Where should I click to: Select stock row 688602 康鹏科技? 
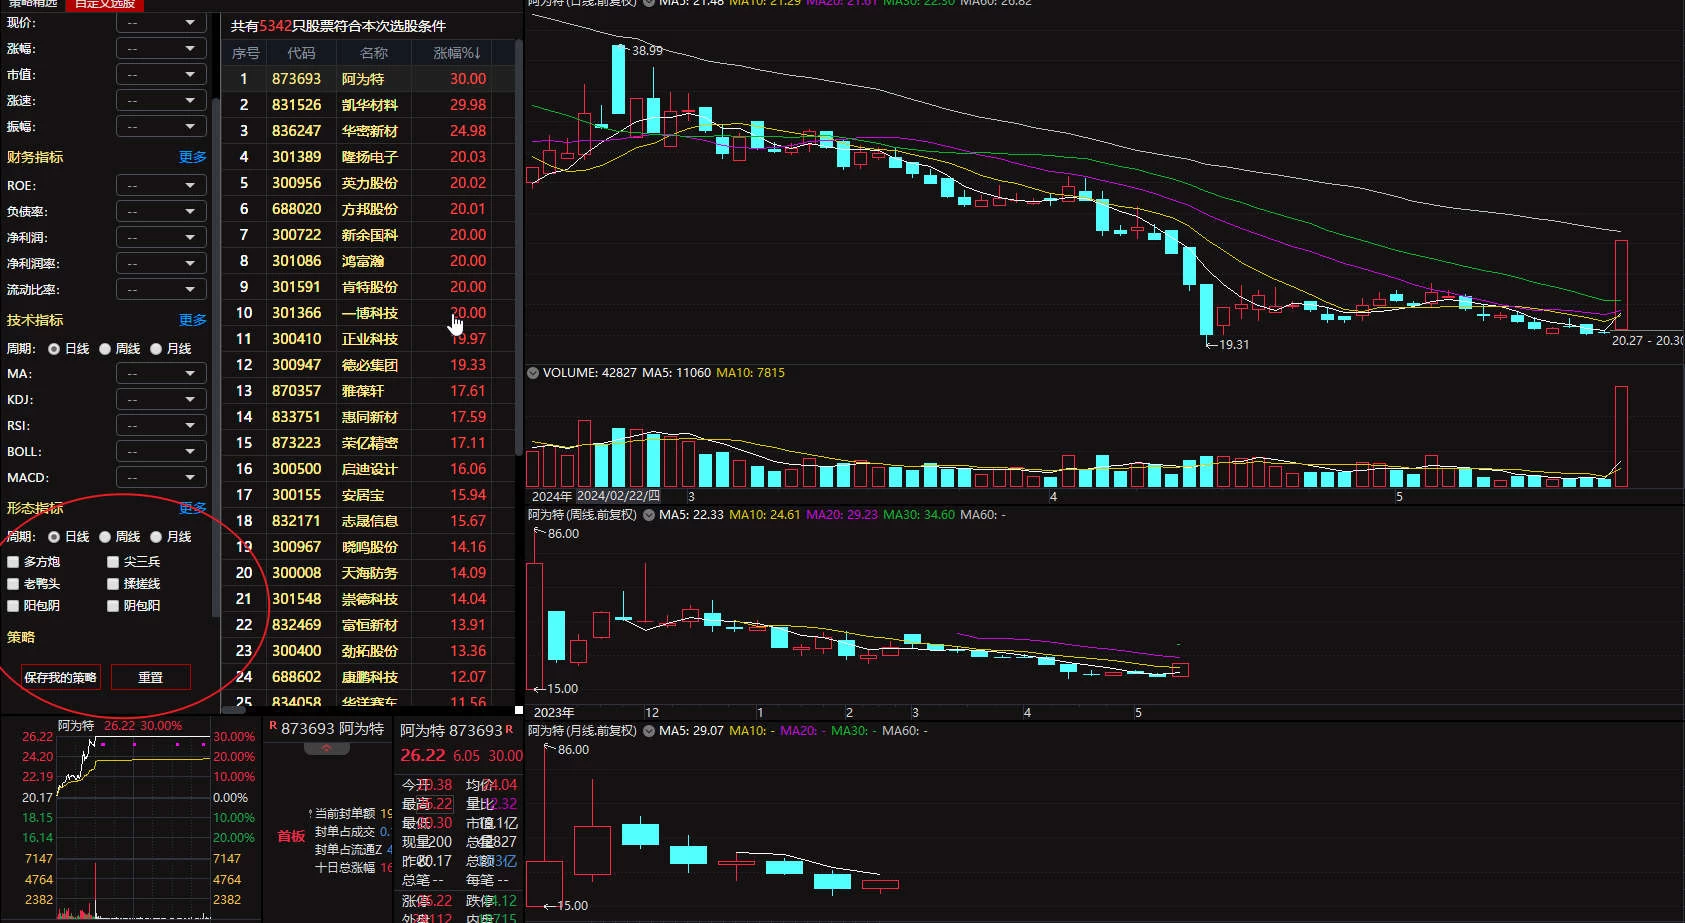[370, 677]
